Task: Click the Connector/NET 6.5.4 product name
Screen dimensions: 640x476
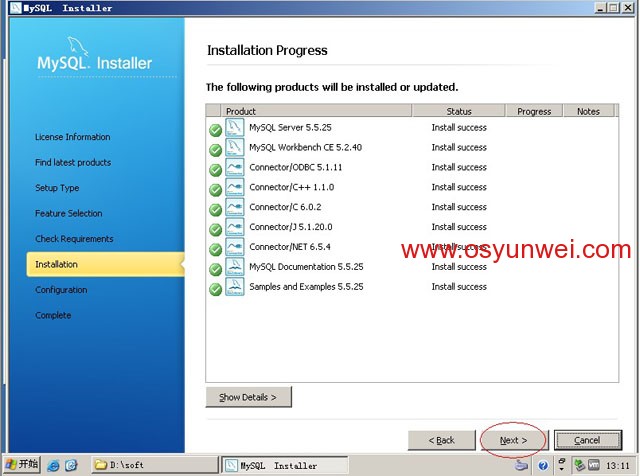Action: click(290, 247)
